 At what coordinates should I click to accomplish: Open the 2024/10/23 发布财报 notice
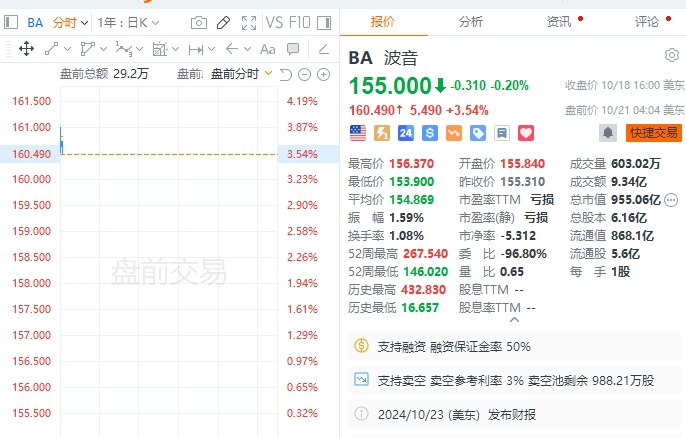(514, 414)
